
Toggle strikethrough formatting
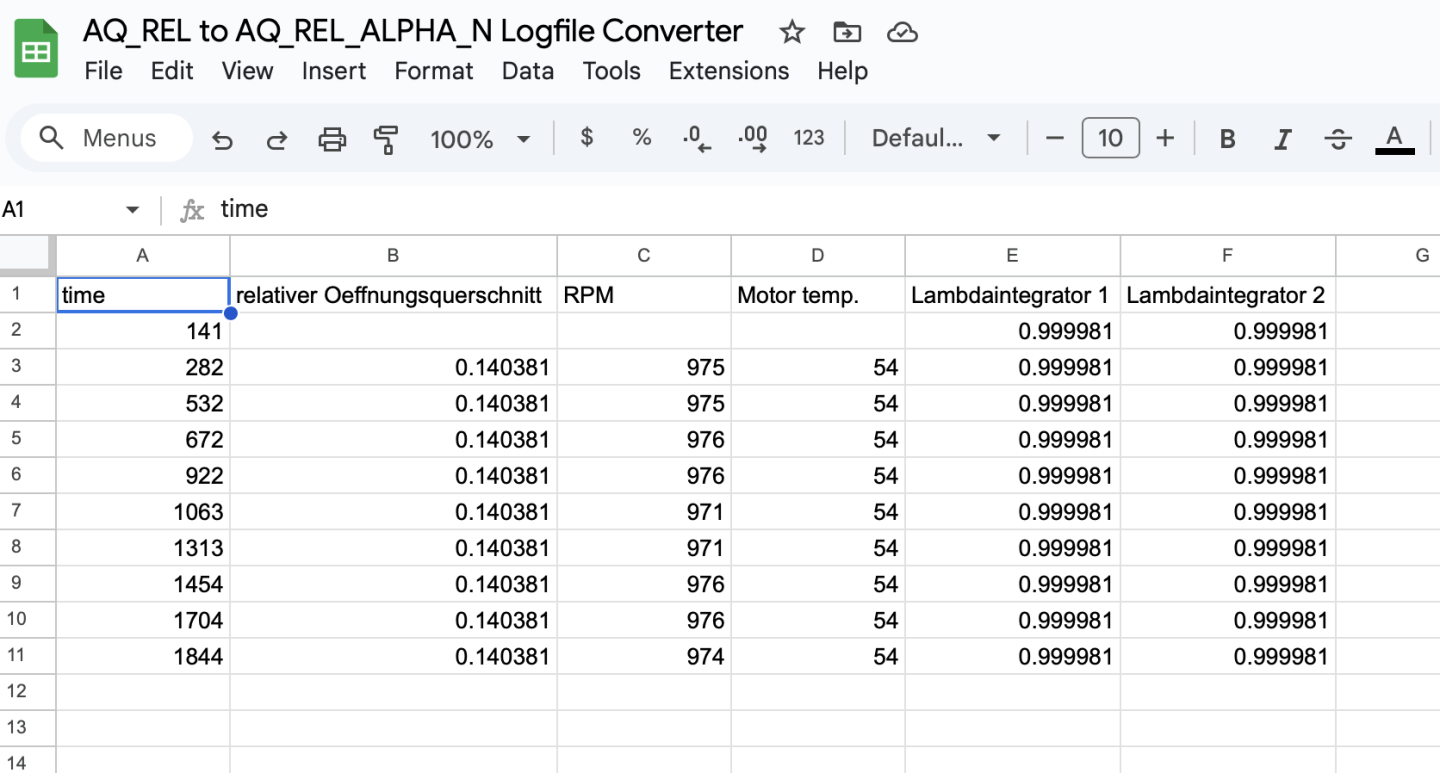coord(1338,139)
